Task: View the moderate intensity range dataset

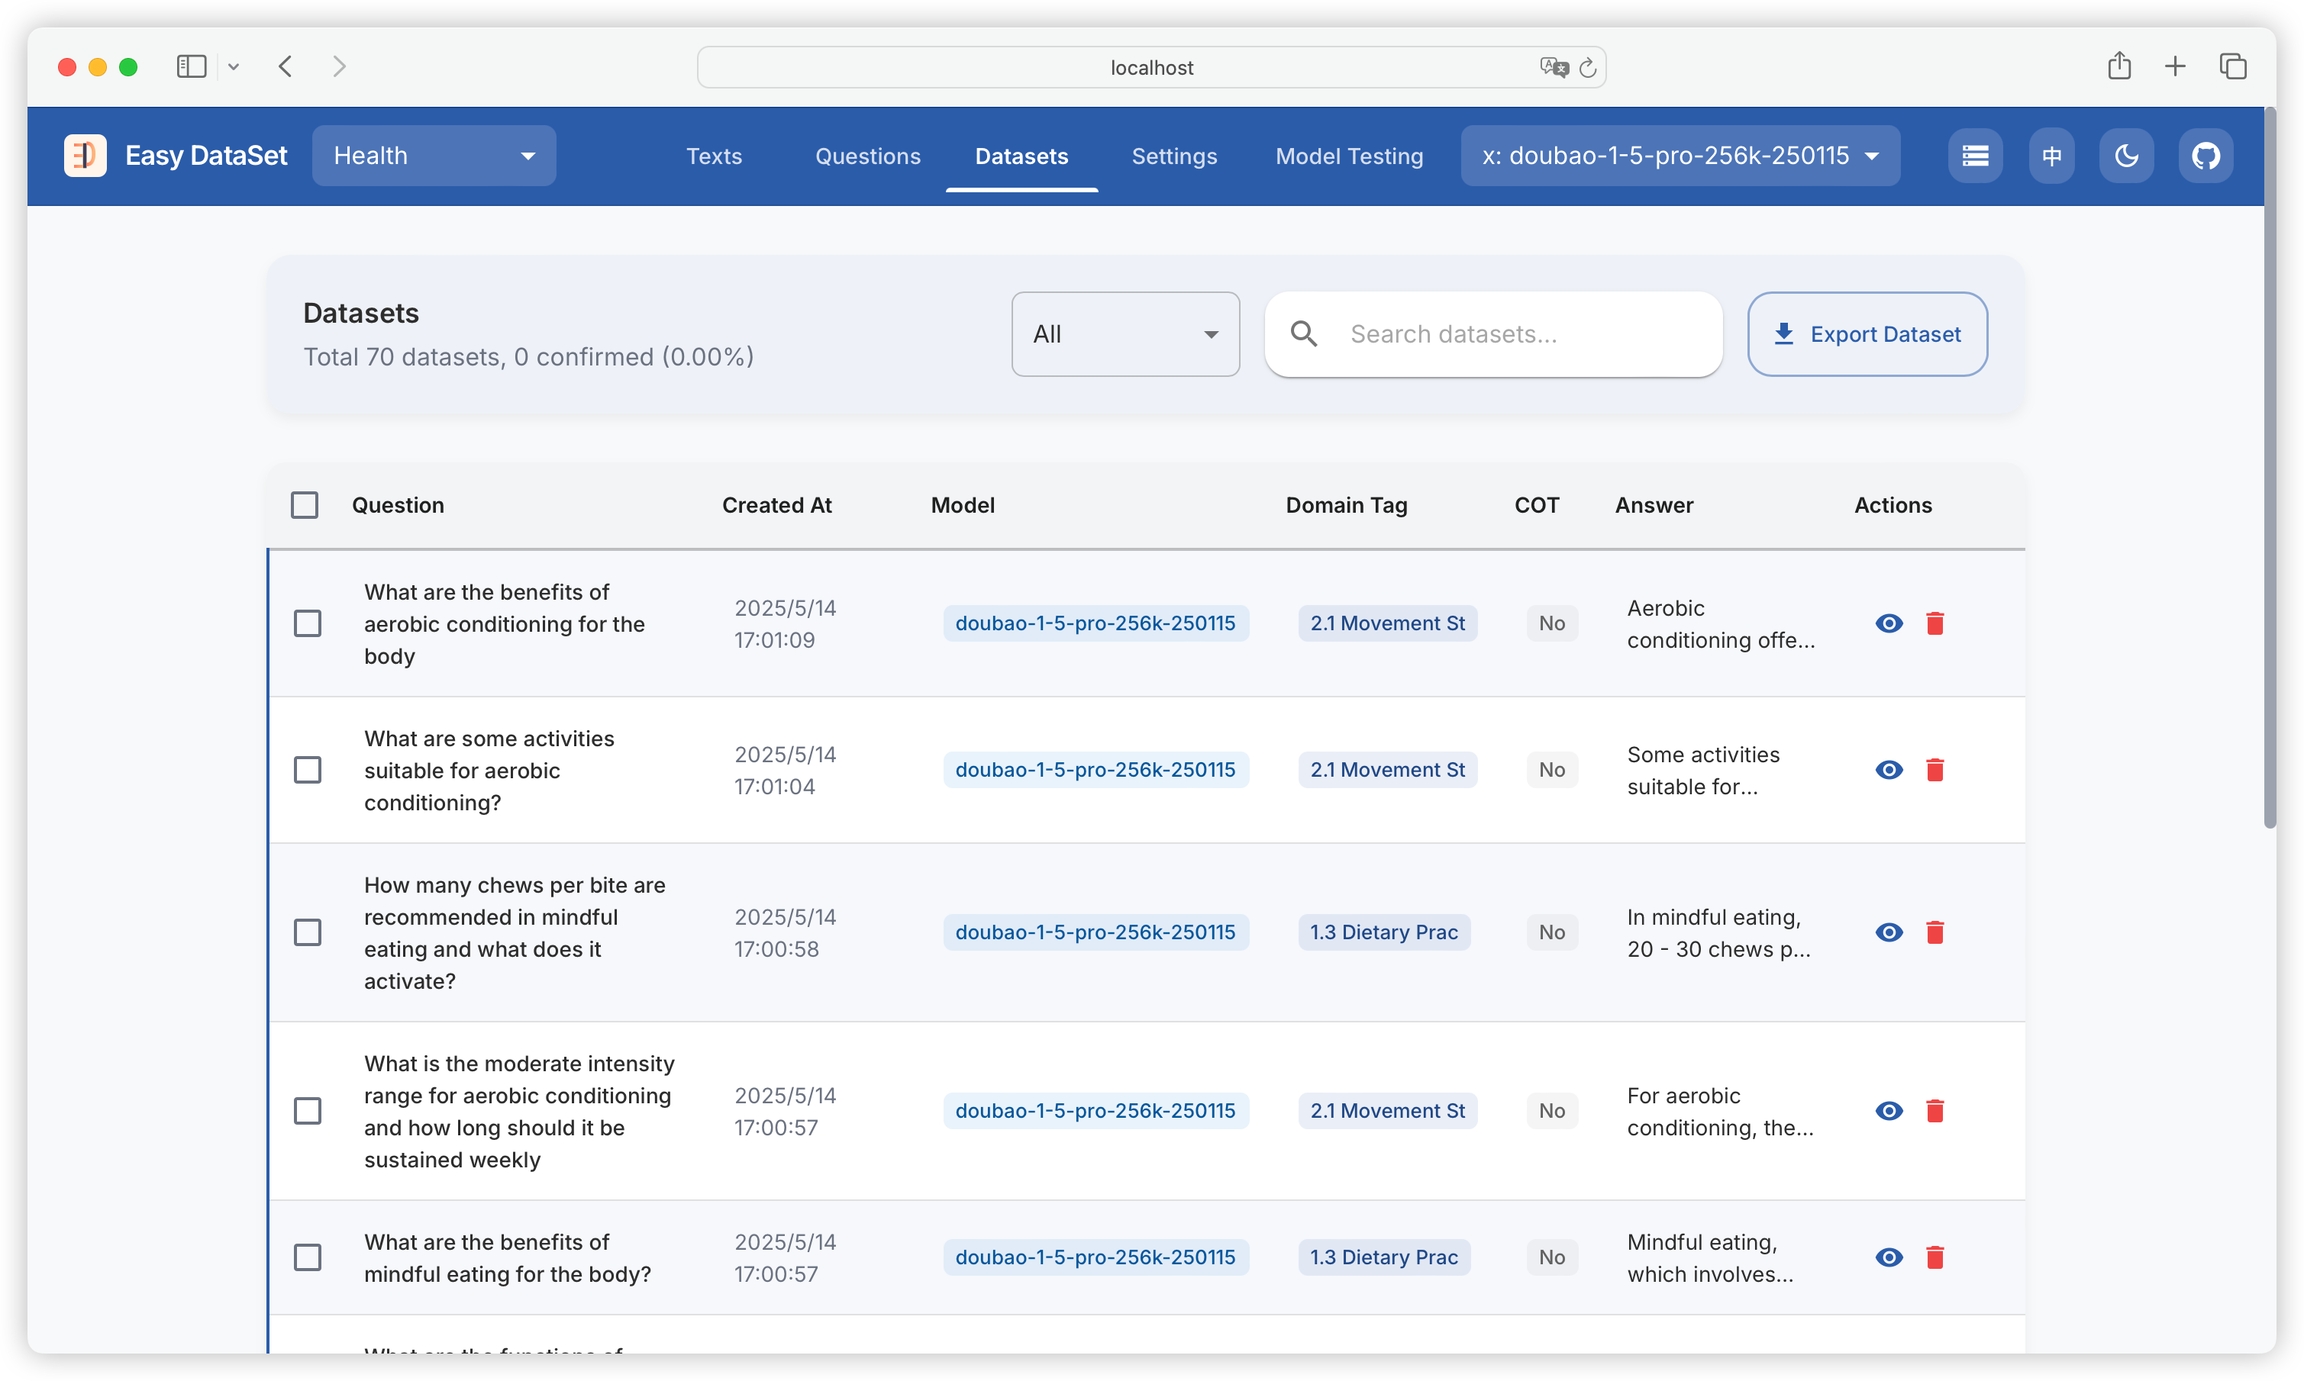Action: click(x=1888, y=1111)
